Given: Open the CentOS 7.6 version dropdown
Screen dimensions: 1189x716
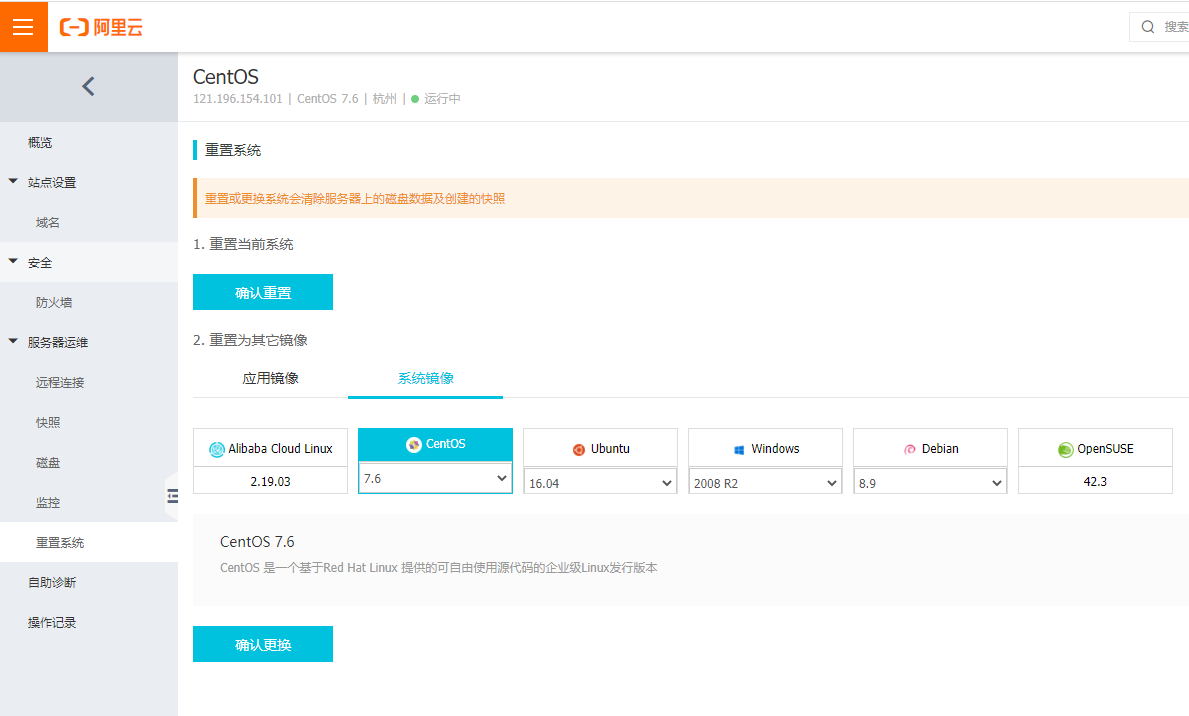Looking at the screenshot, I should pyautogui.click(x=435, y=478).
